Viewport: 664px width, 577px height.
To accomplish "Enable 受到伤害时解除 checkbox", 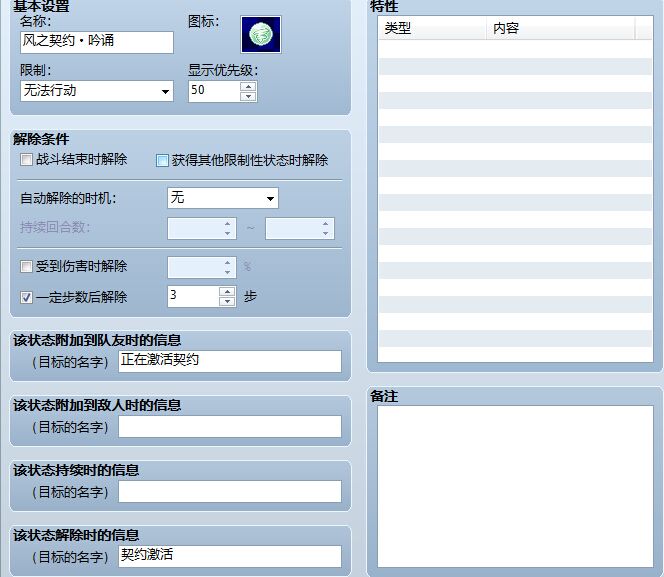I will click(x=26, y=266).
